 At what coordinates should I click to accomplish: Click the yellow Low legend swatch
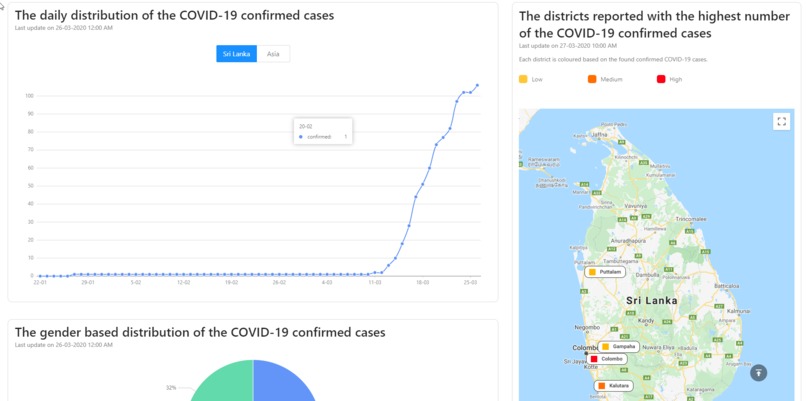pos(523,79)
